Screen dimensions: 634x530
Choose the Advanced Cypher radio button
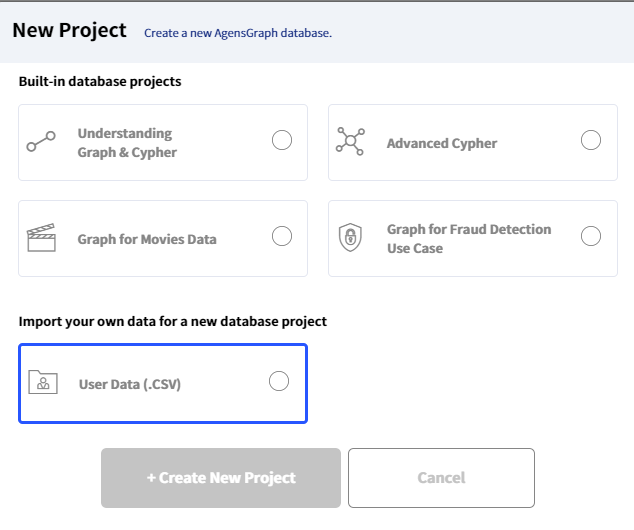click(x=591, y=140)
